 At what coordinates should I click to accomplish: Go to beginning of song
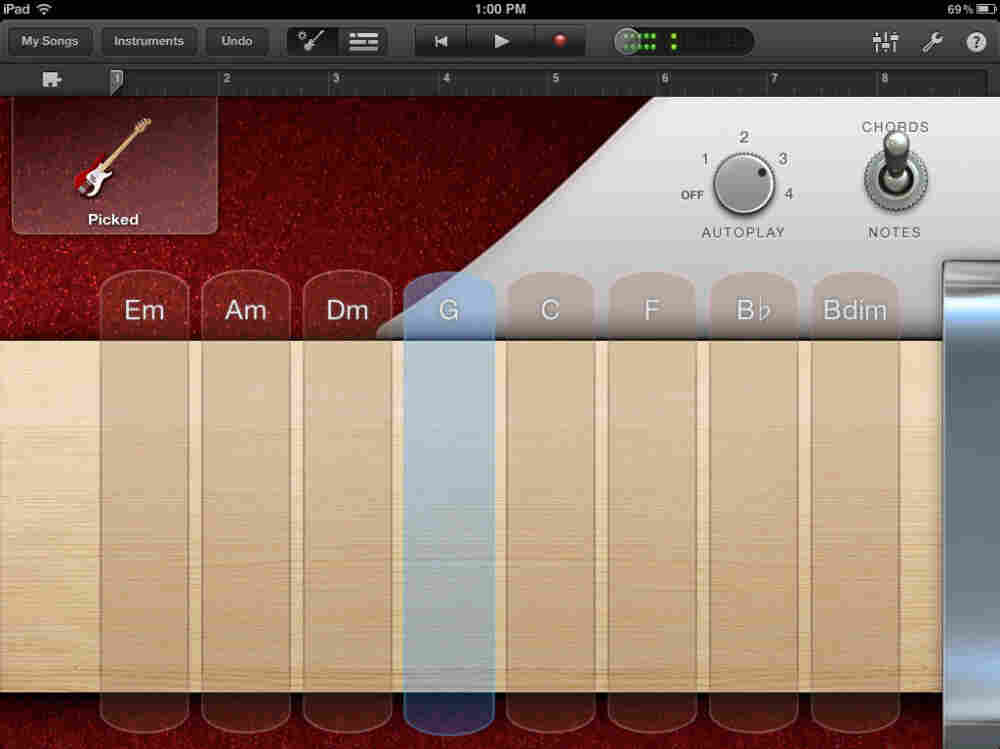[x=441, y=41]
